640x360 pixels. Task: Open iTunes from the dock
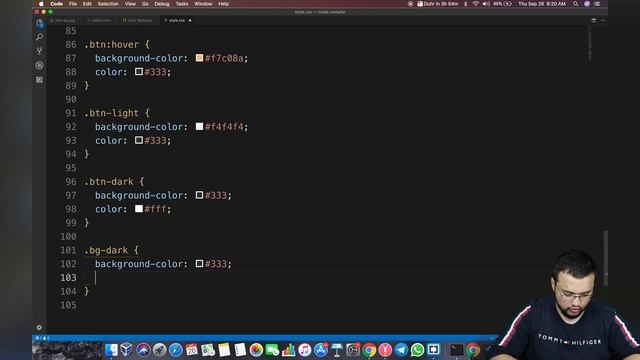click(304, 350)
